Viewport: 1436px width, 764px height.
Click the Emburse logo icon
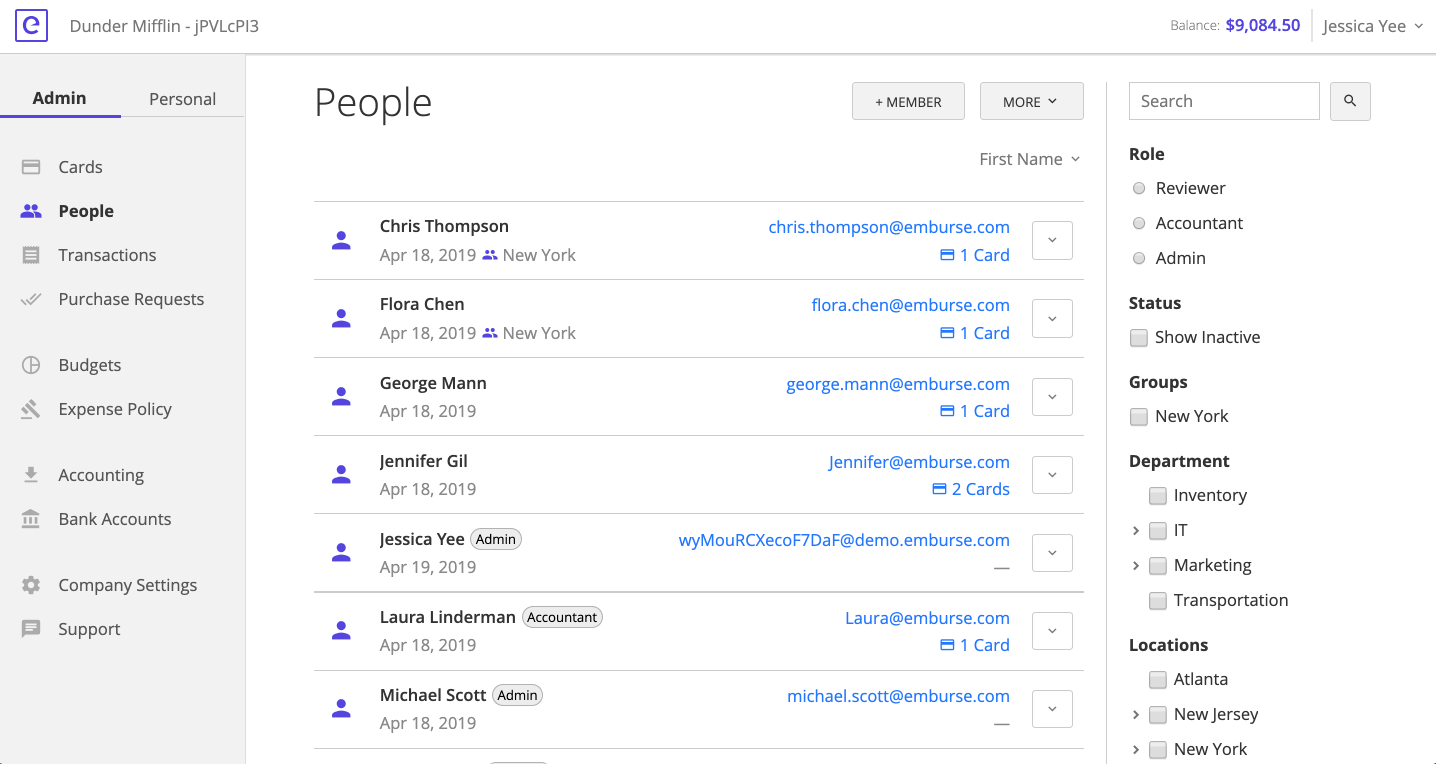tap(31, 26)
